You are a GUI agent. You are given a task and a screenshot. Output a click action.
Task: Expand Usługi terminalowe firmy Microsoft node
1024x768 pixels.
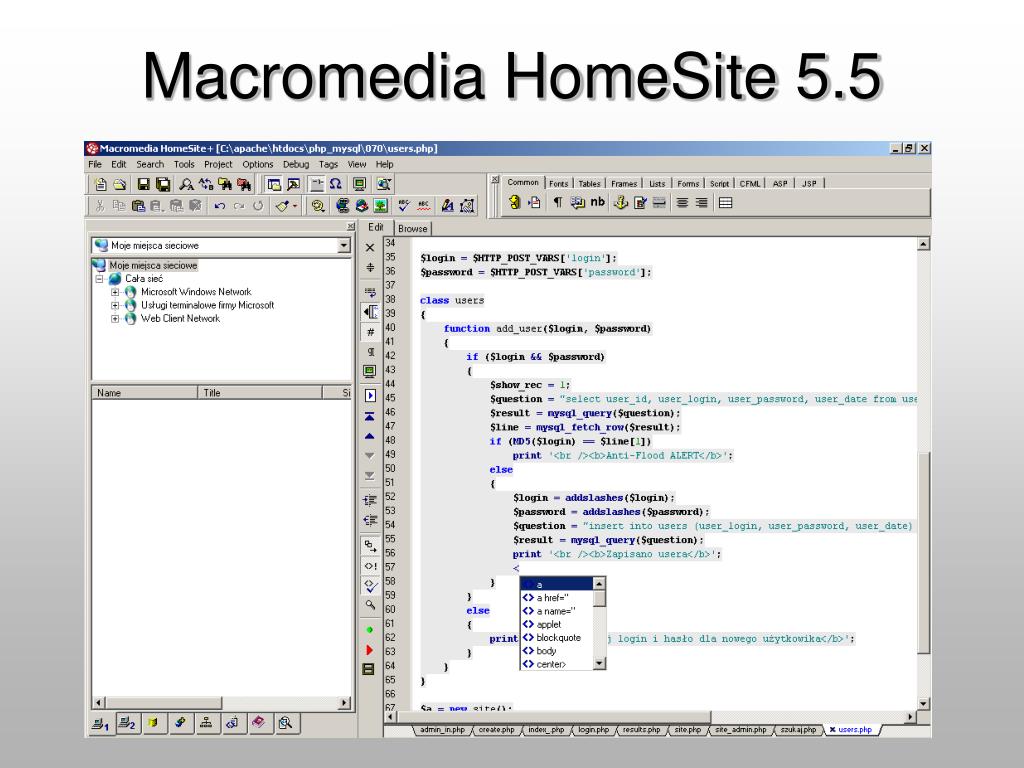tap(115, 305)
